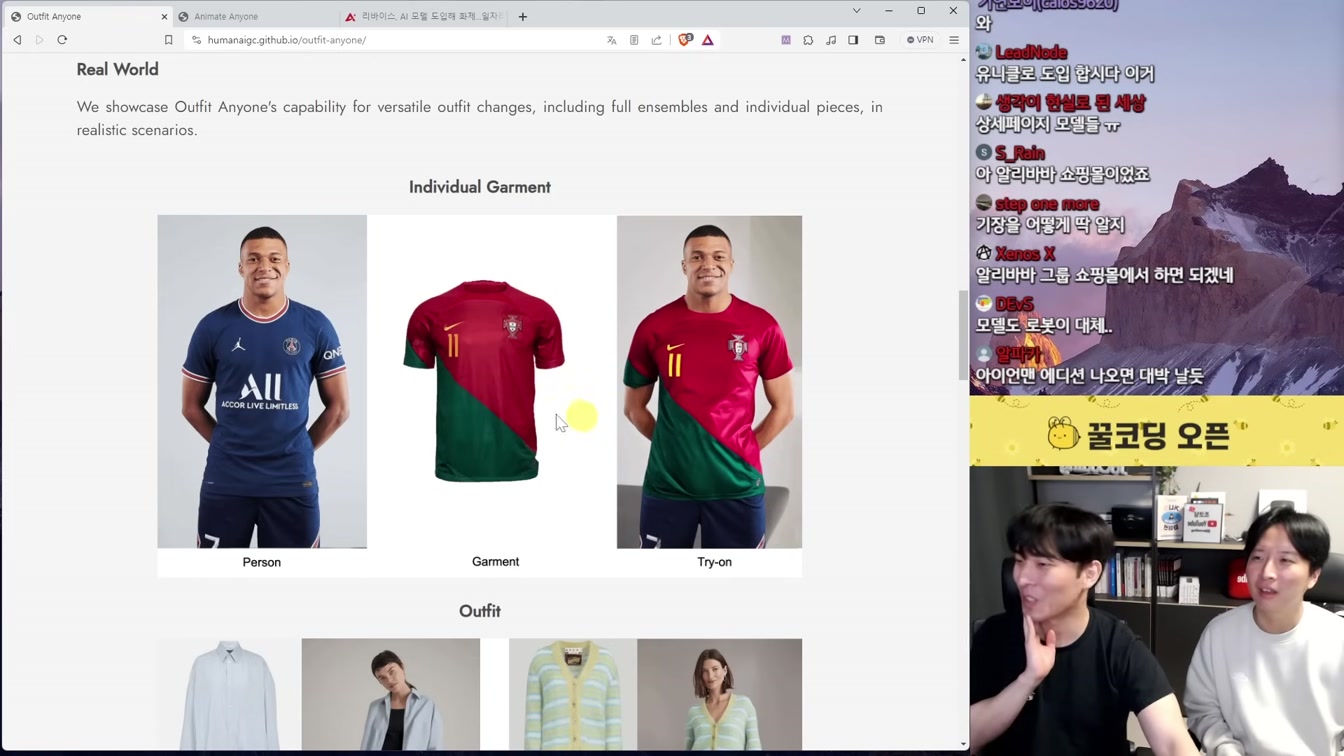Click the woman wearing striped cardigan photo
1344x756 pixels.
[x=719, y=695]
